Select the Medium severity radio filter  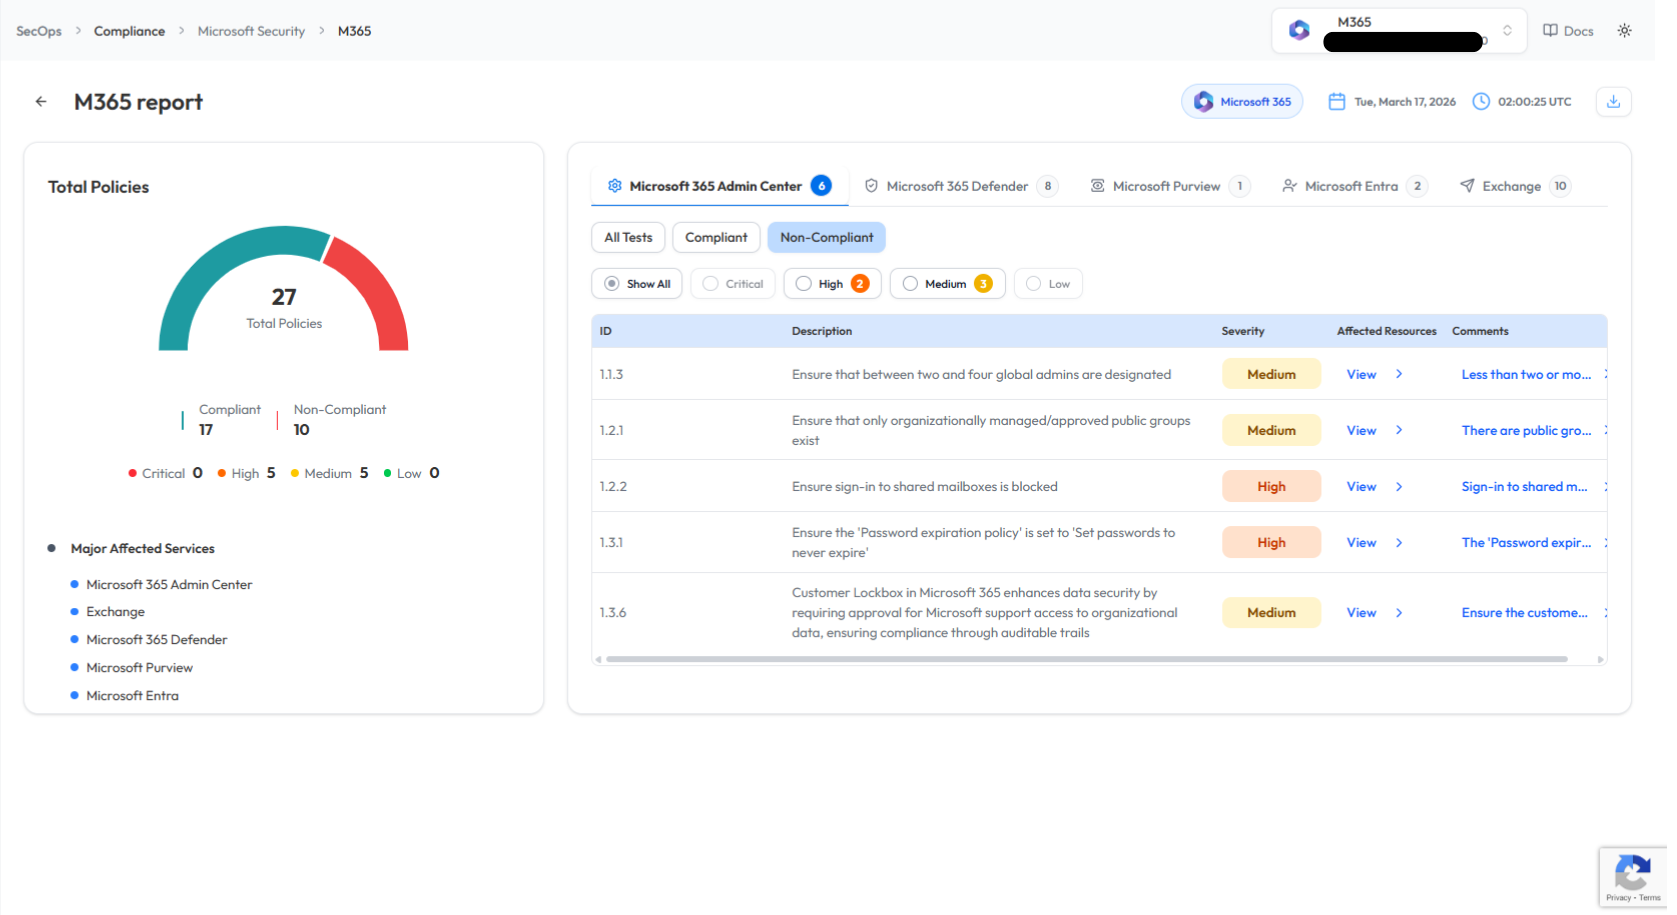pyautogui.click(x=910, y=284)
